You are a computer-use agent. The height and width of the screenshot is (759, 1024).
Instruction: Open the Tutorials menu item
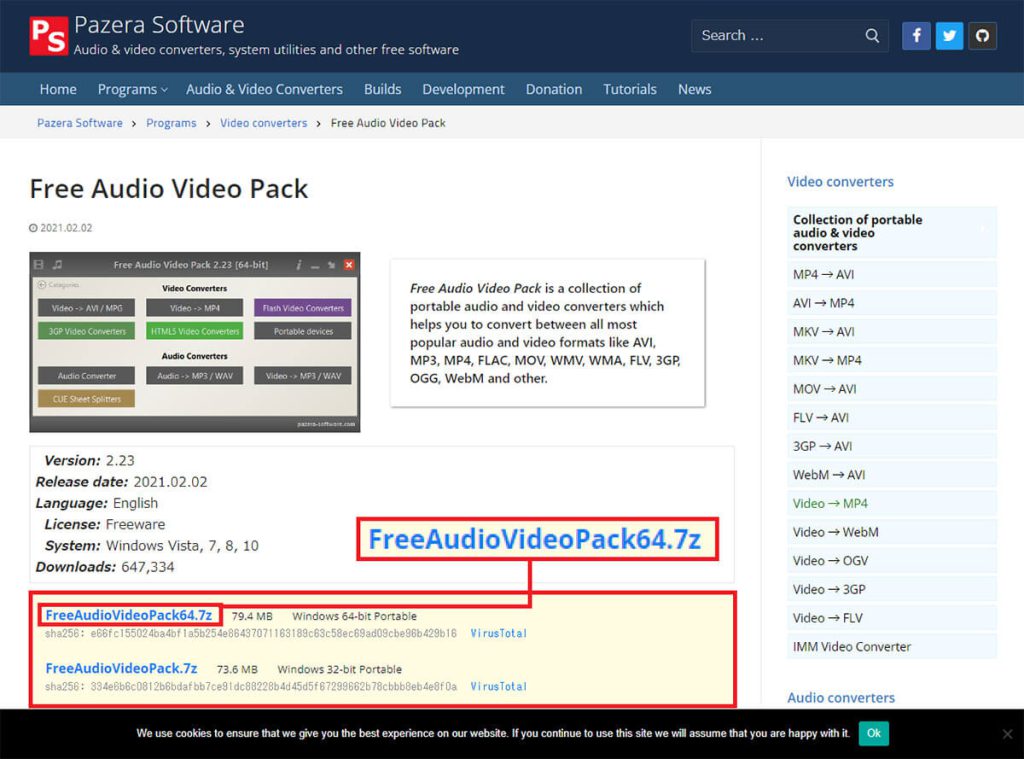click(630, 89)
